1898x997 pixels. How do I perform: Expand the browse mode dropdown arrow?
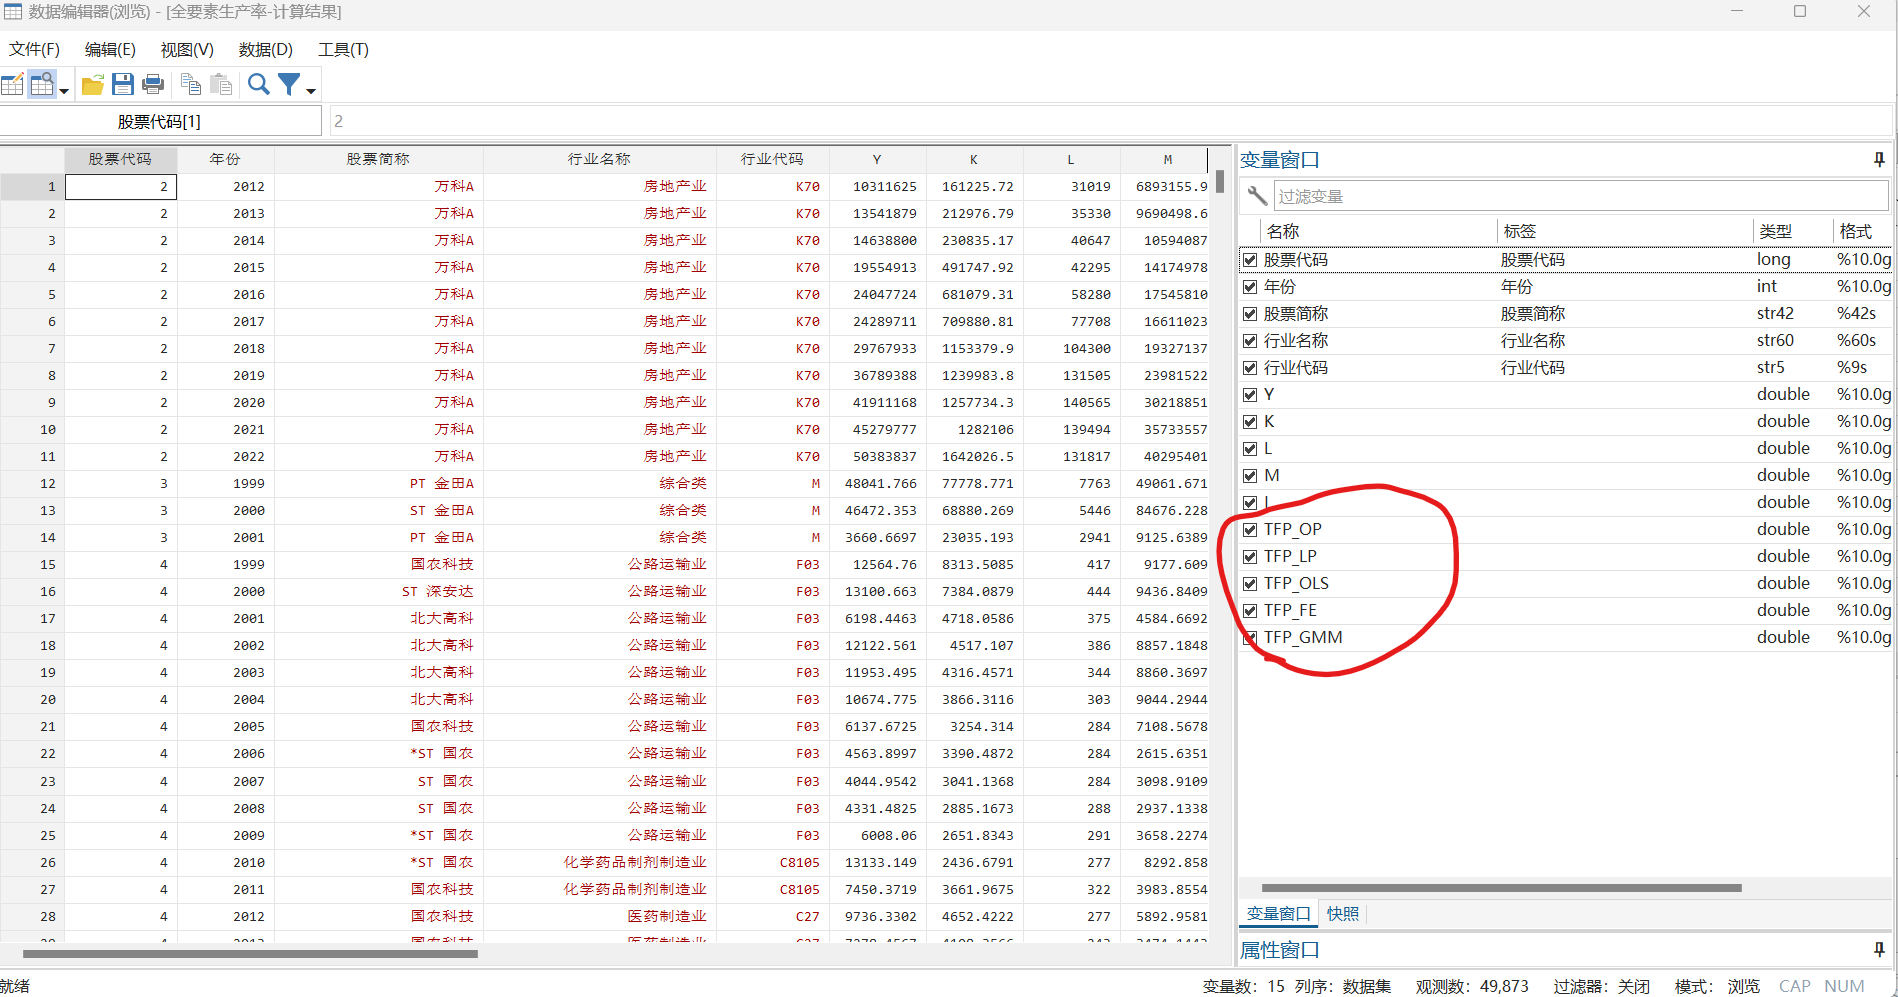[63, 90]
